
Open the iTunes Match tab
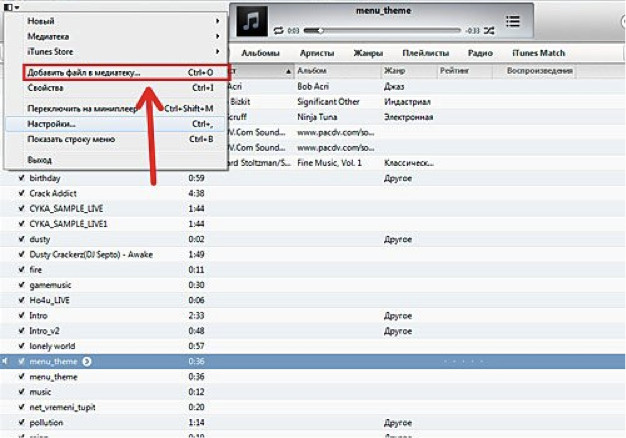[537, 52]
